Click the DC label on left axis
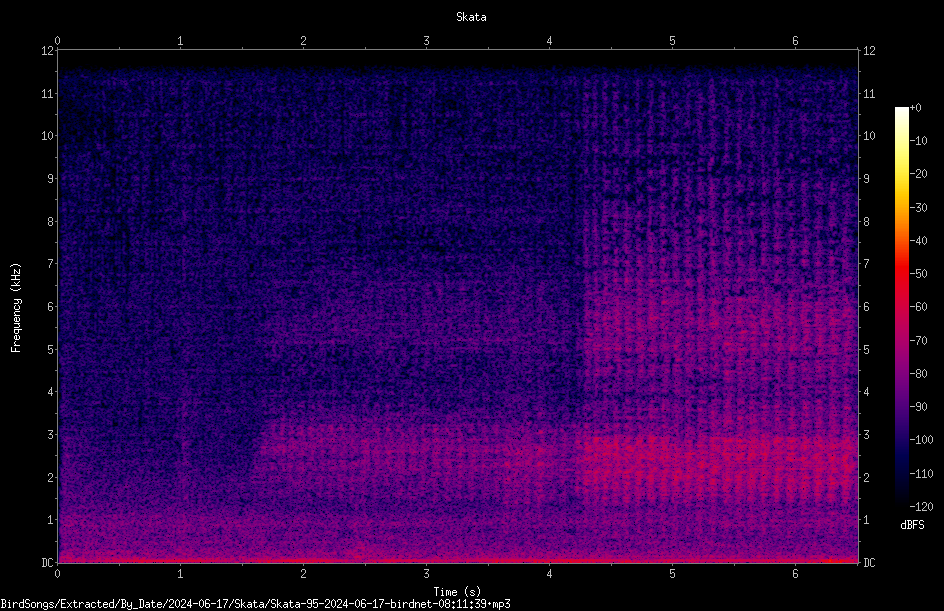The width and height of the screenshot is (944, 611). 48,562
